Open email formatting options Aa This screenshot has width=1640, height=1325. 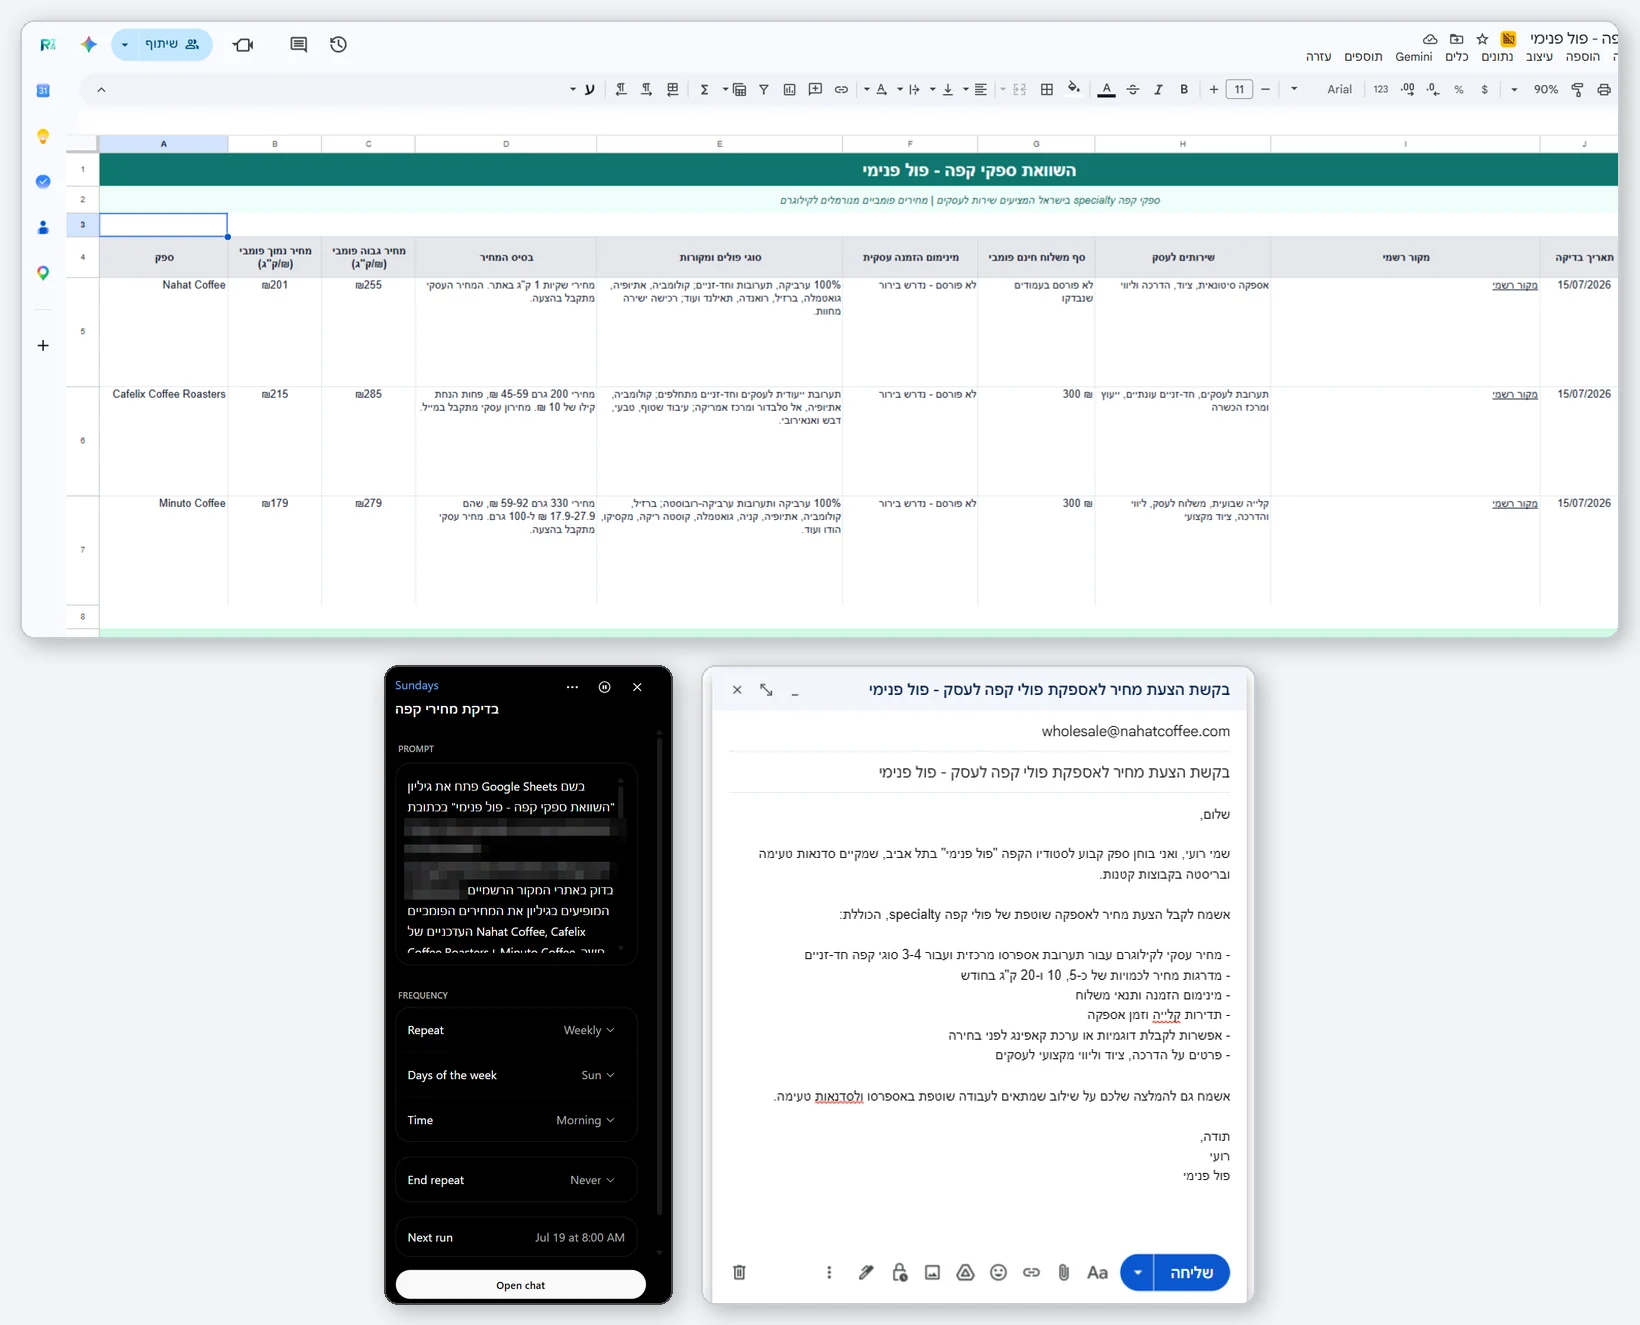point(1097,1272)
